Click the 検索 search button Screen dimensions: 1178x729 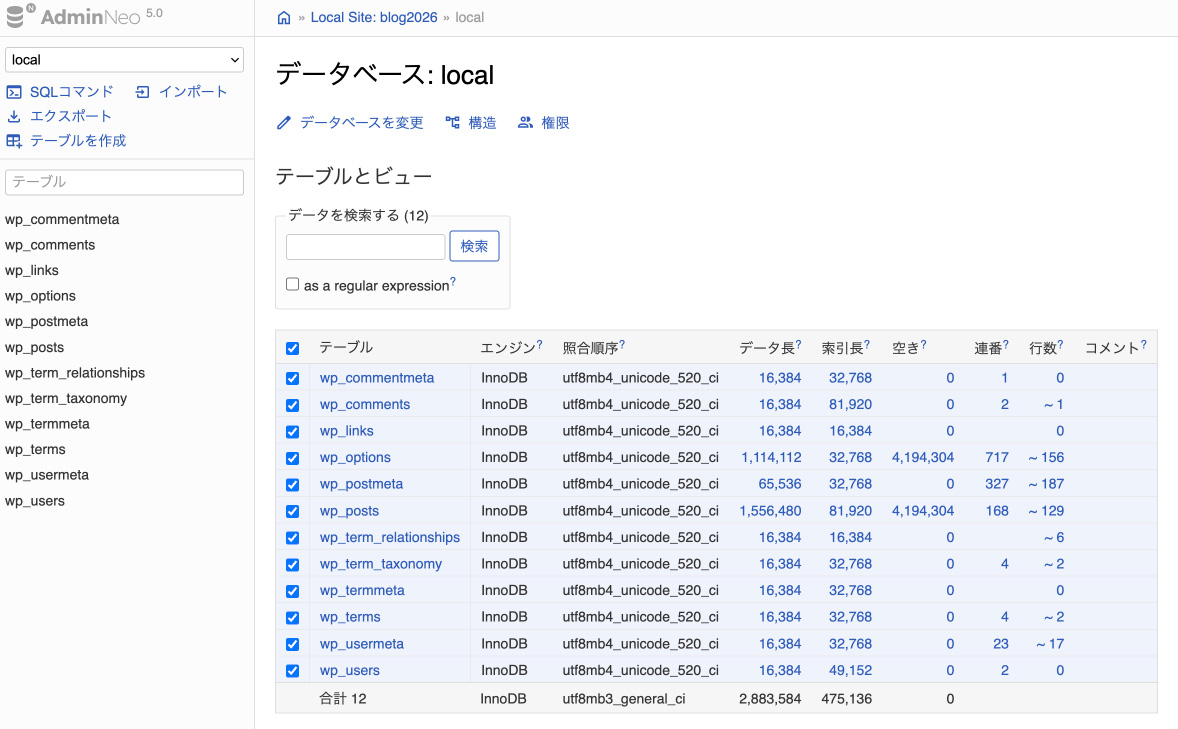474,246
